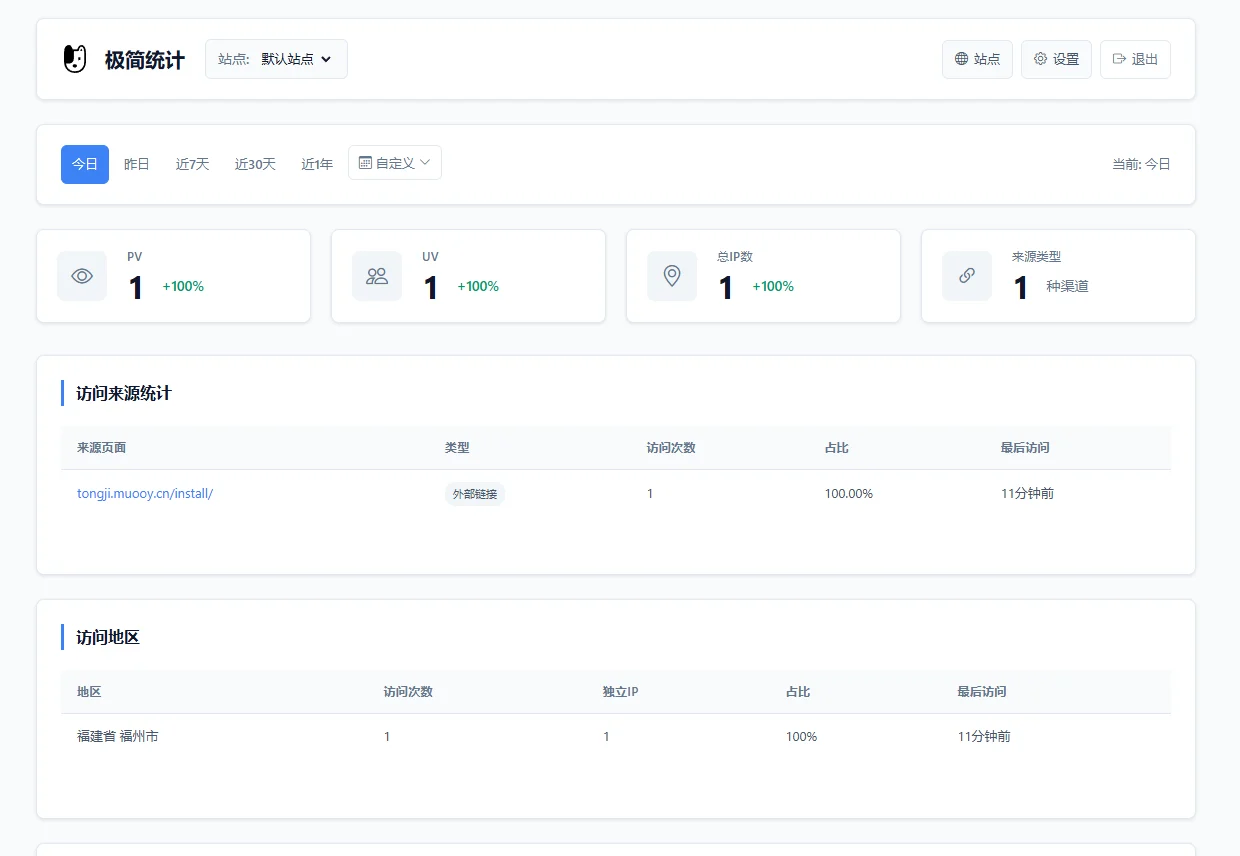Click the 外部链接 type badge
The width and height of the screenshot is (1240, 856).
tap(475, 494)
